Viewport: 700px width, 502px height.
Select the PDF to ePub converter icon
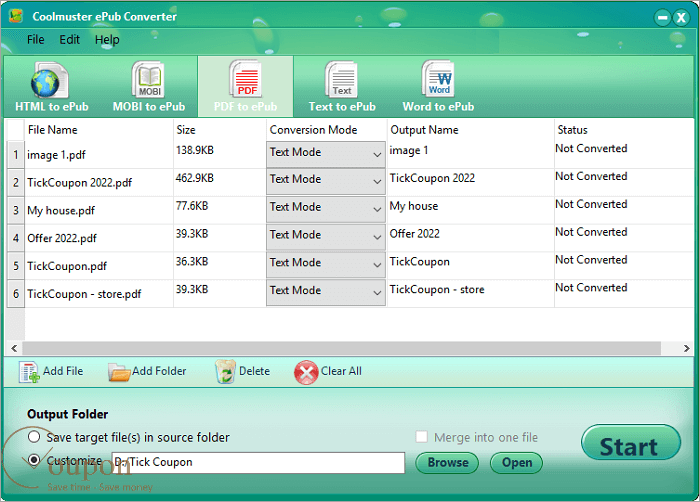pyautogui.click(x=246, y=79)
